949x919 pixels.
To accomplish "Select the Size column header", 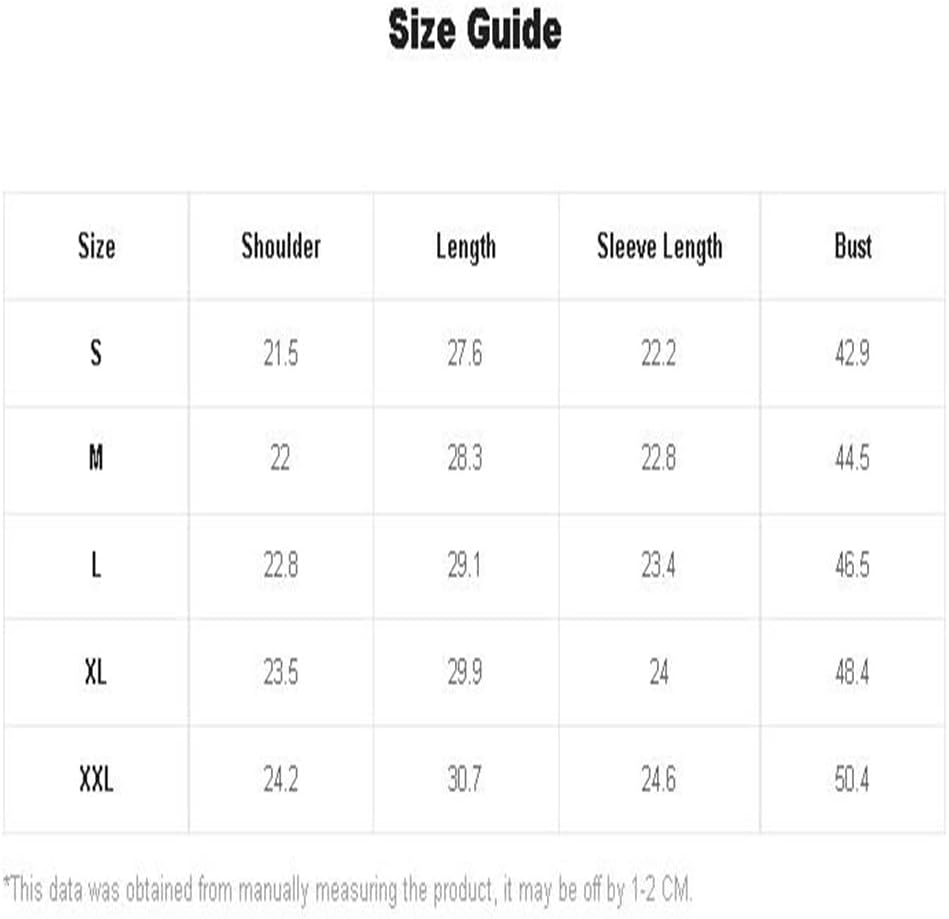I will click(x=96, y=246).
